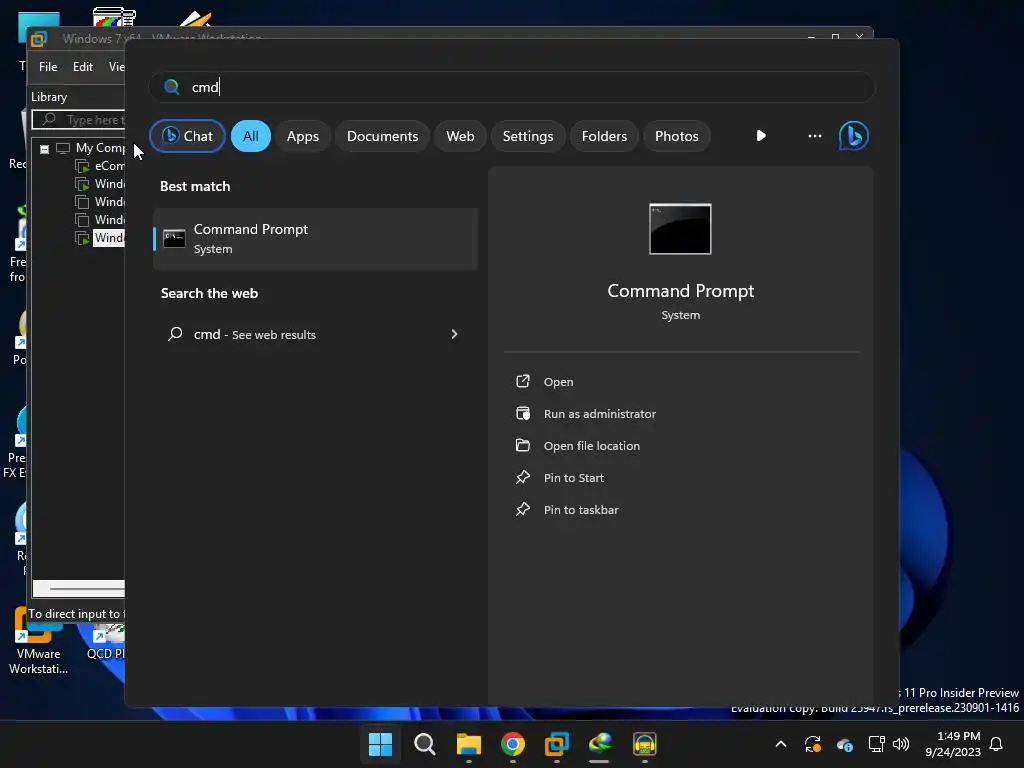The image size is (1024, 768).
Task: Switch to the Web search filter
Action: (460, 136)
